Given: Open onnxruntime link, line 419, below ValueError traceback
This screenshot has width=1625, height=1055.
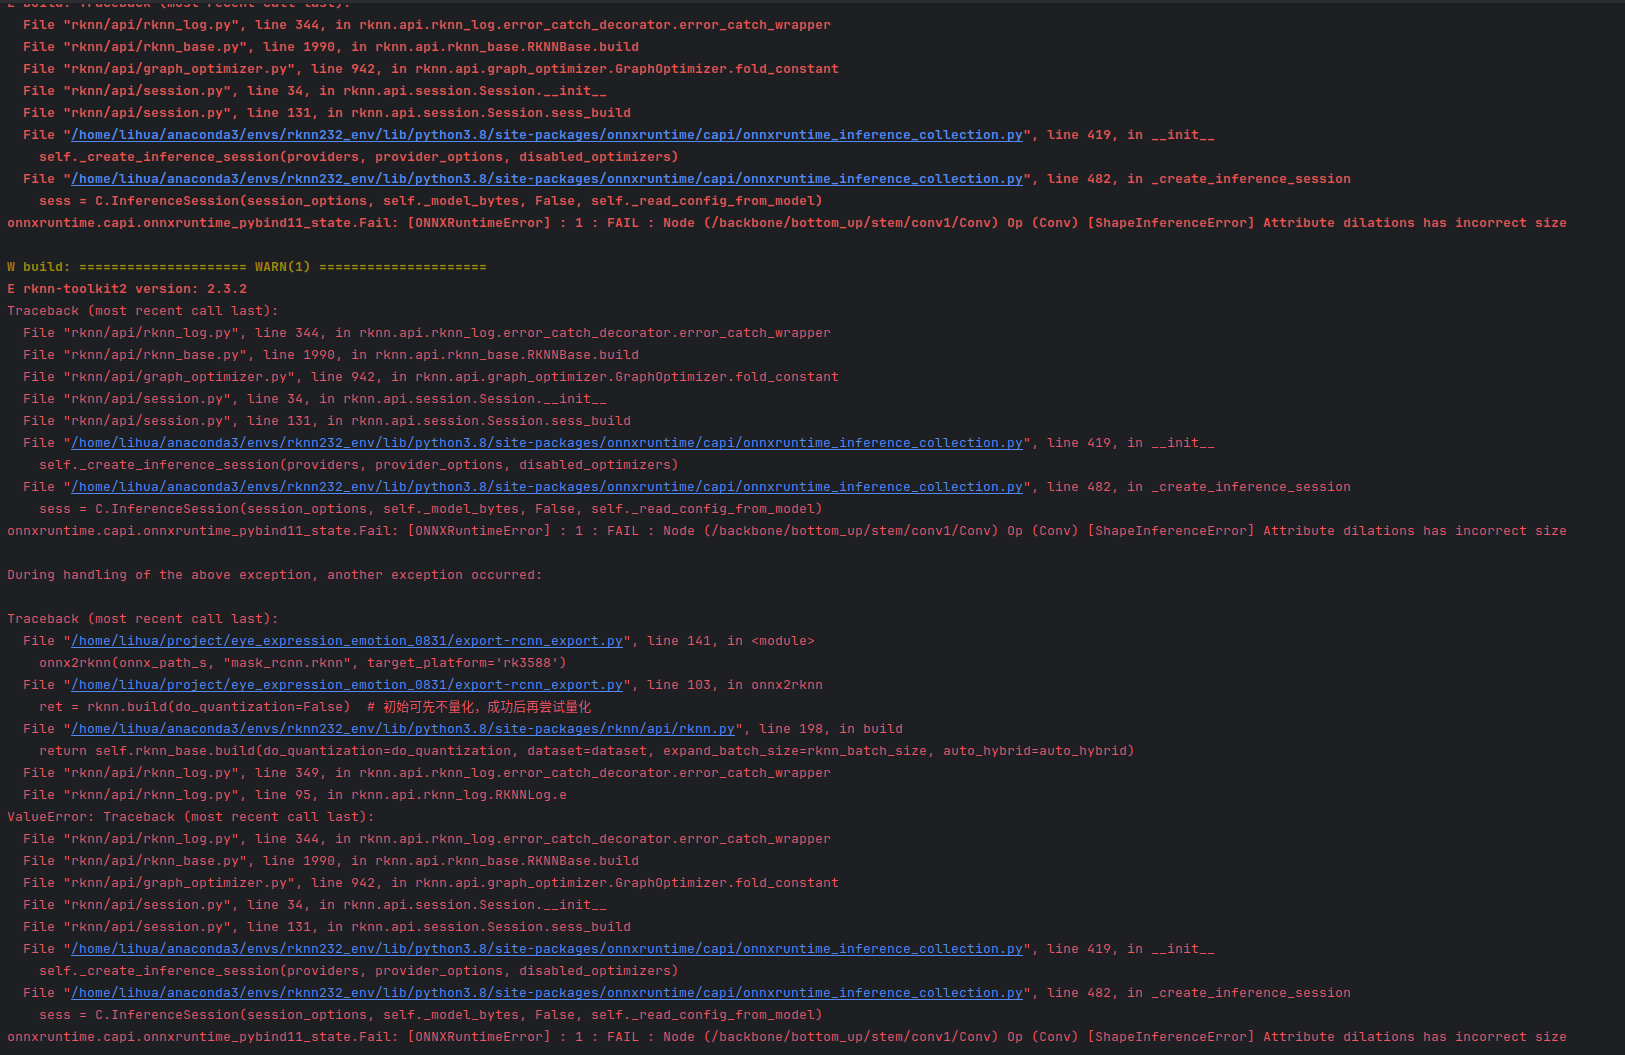Looking at the screenshot, I should (547, 949).
